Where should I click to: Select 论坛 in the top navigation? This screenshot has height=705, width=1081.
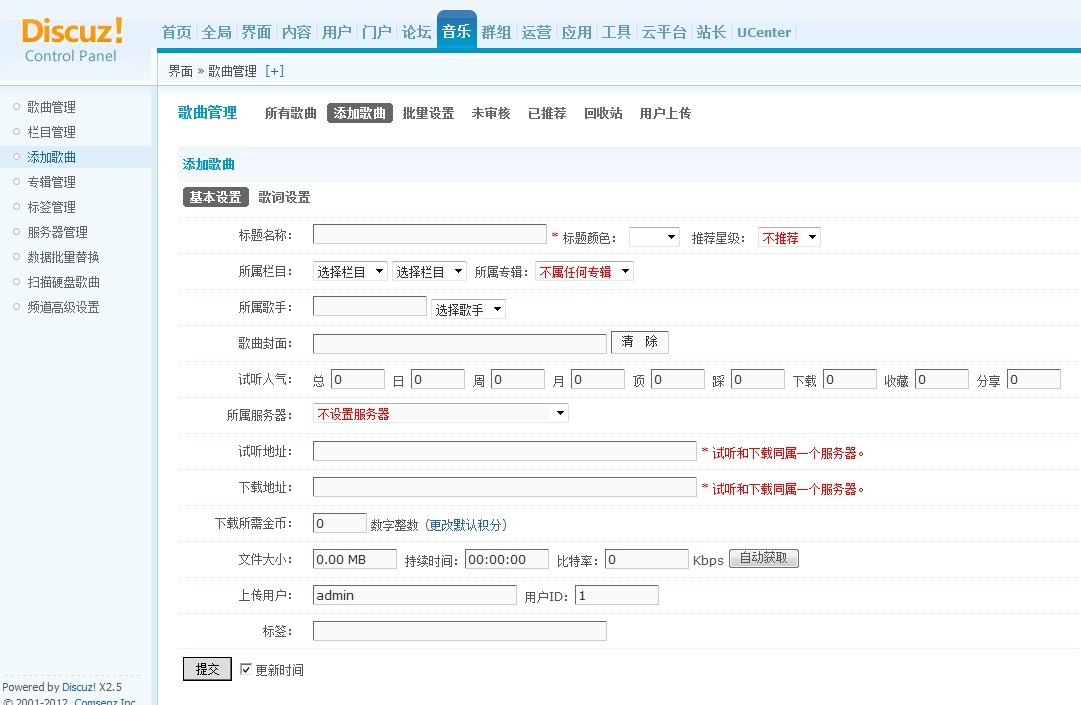[416, 32]
